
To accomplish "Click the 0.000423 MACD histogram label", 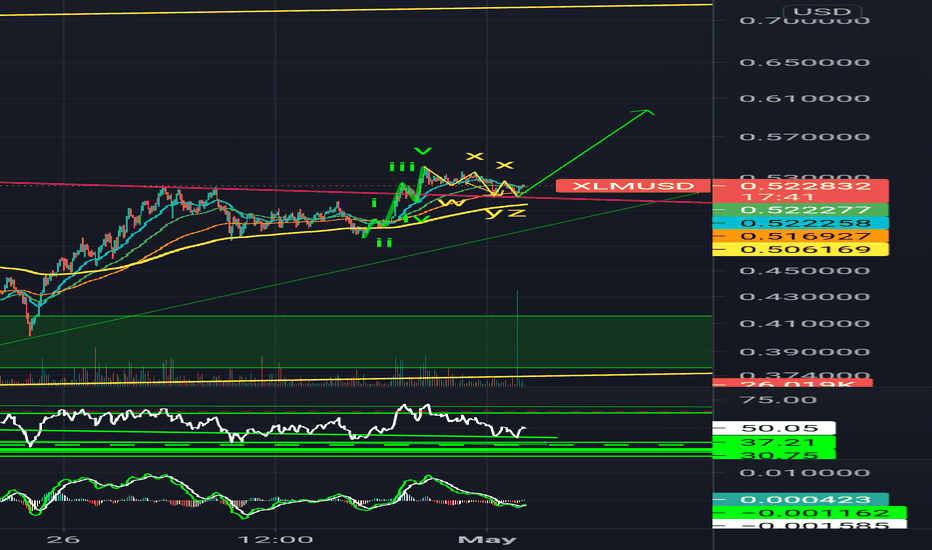I will [800, 499].
